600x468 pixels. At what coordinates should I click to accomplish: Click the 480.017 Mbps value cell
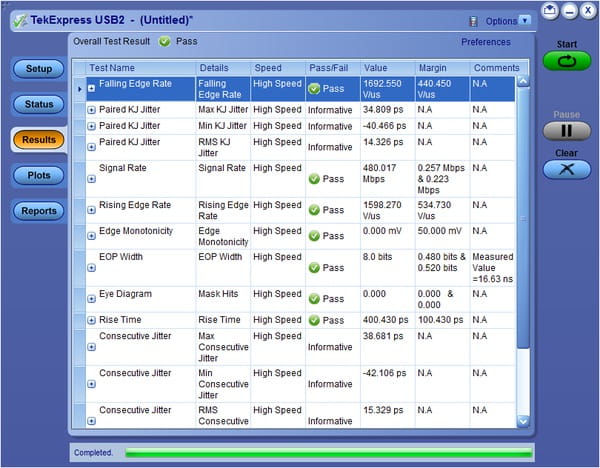point(387,179)
